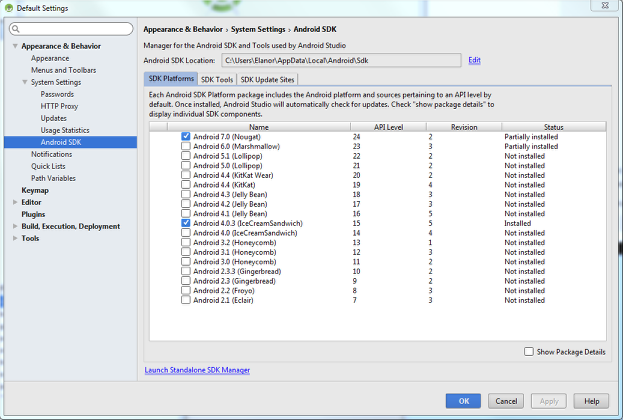This screenshot has width=623, height=420.
Task: Select Updates in System Settings
Action: [54, 118]
